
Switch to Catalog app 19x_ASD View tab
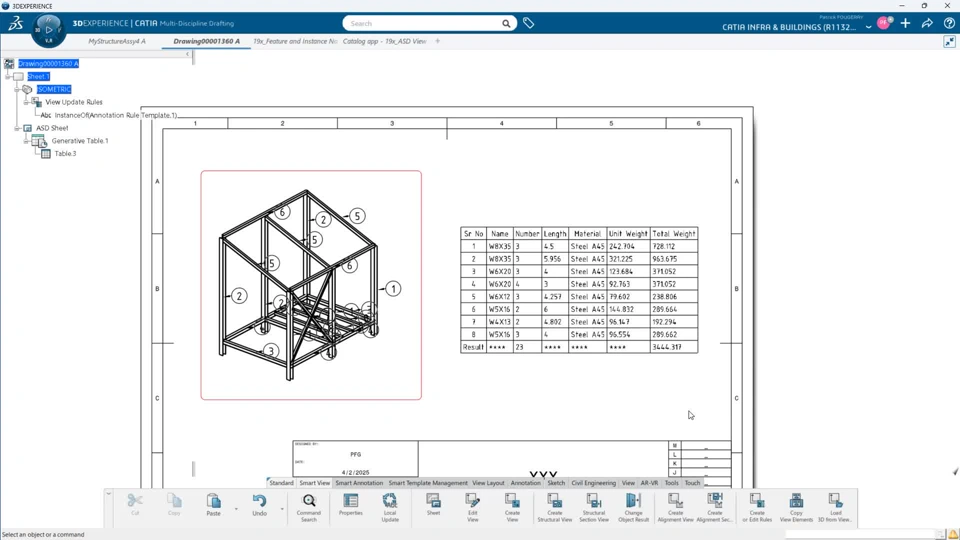tap(384, 41)
